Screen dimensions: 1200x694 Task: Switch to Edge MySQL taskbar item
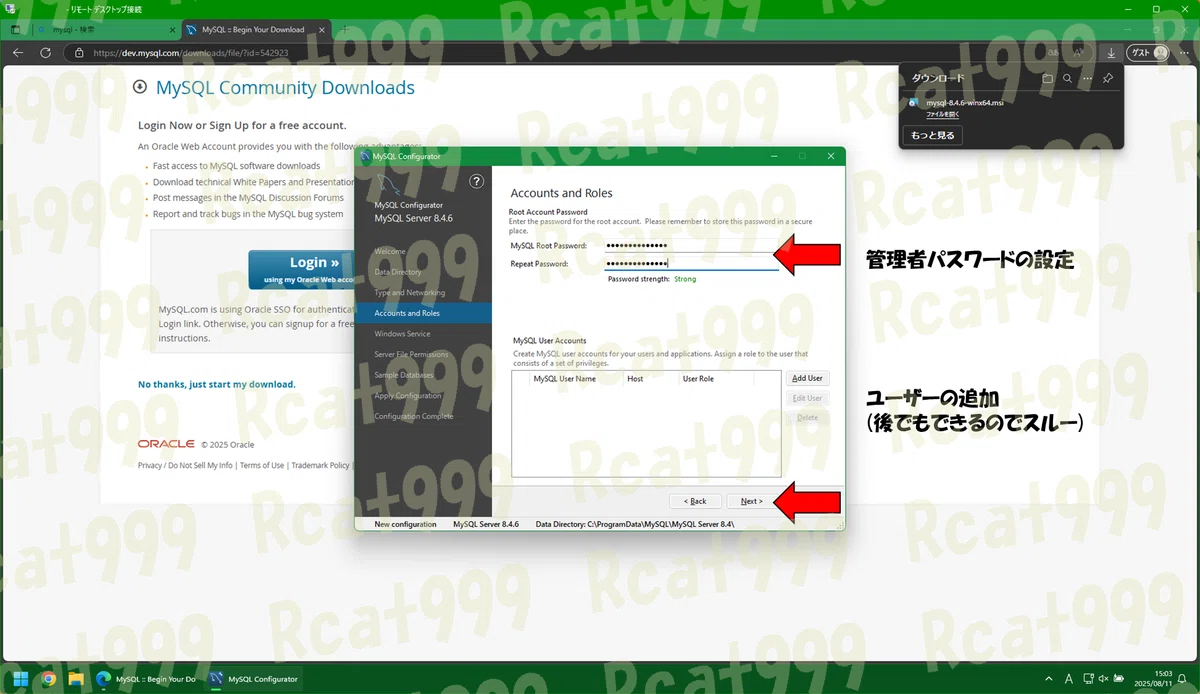(x=147, y=679)
